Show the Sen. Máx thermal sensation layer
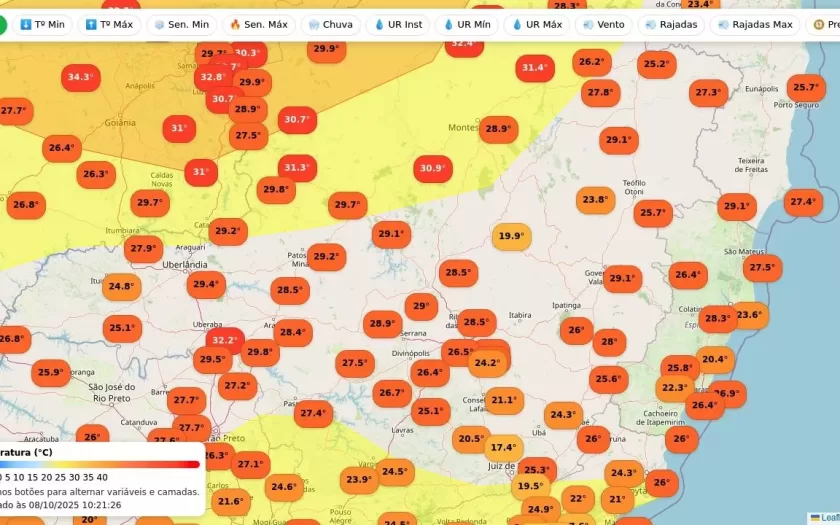Viewport: 840px width, 525px height. click(x=258, y=24)
